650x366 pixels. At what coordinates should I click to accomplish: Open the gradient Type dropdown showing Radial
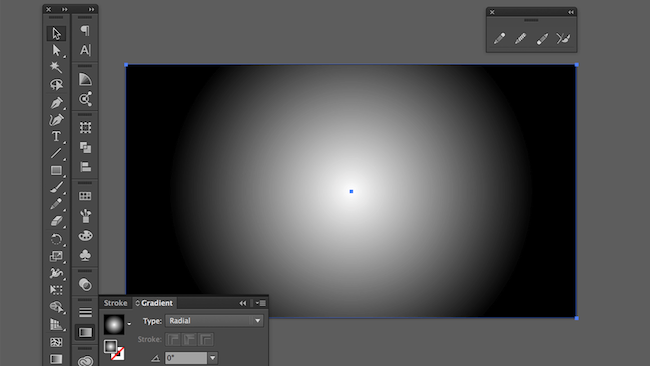click(214, 321)
